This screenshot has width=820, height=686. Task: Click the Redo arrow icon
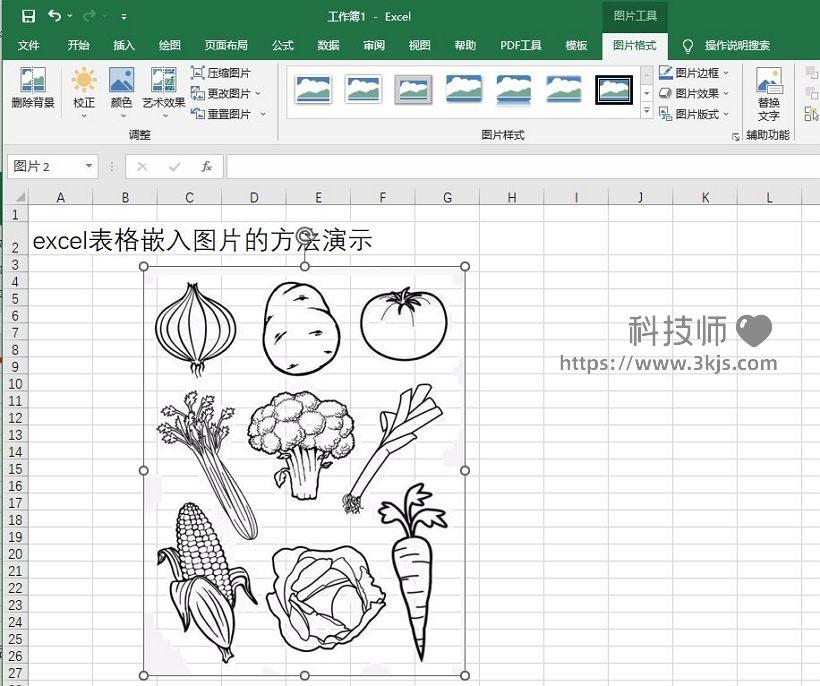89,16
